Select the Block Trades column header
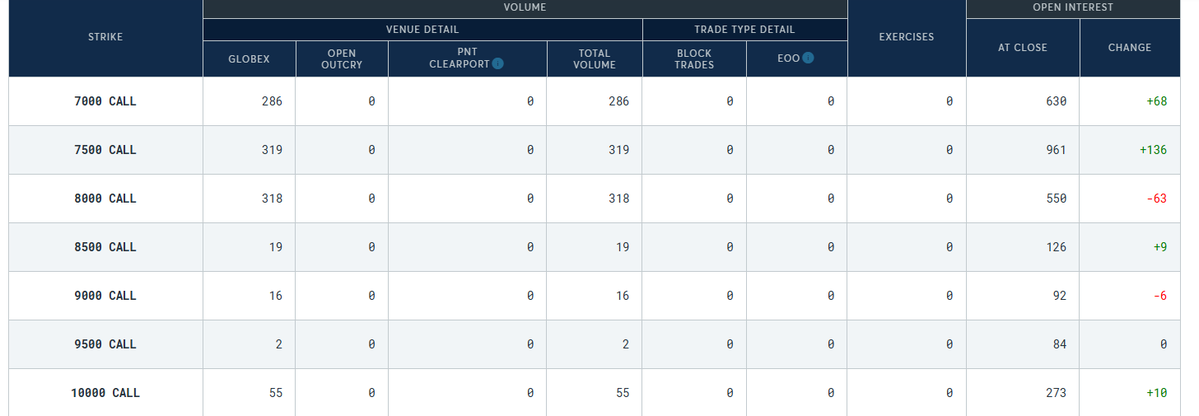The width and height of the screenshot is (1199, 416). pyautogui.click(x=694, y=59)
